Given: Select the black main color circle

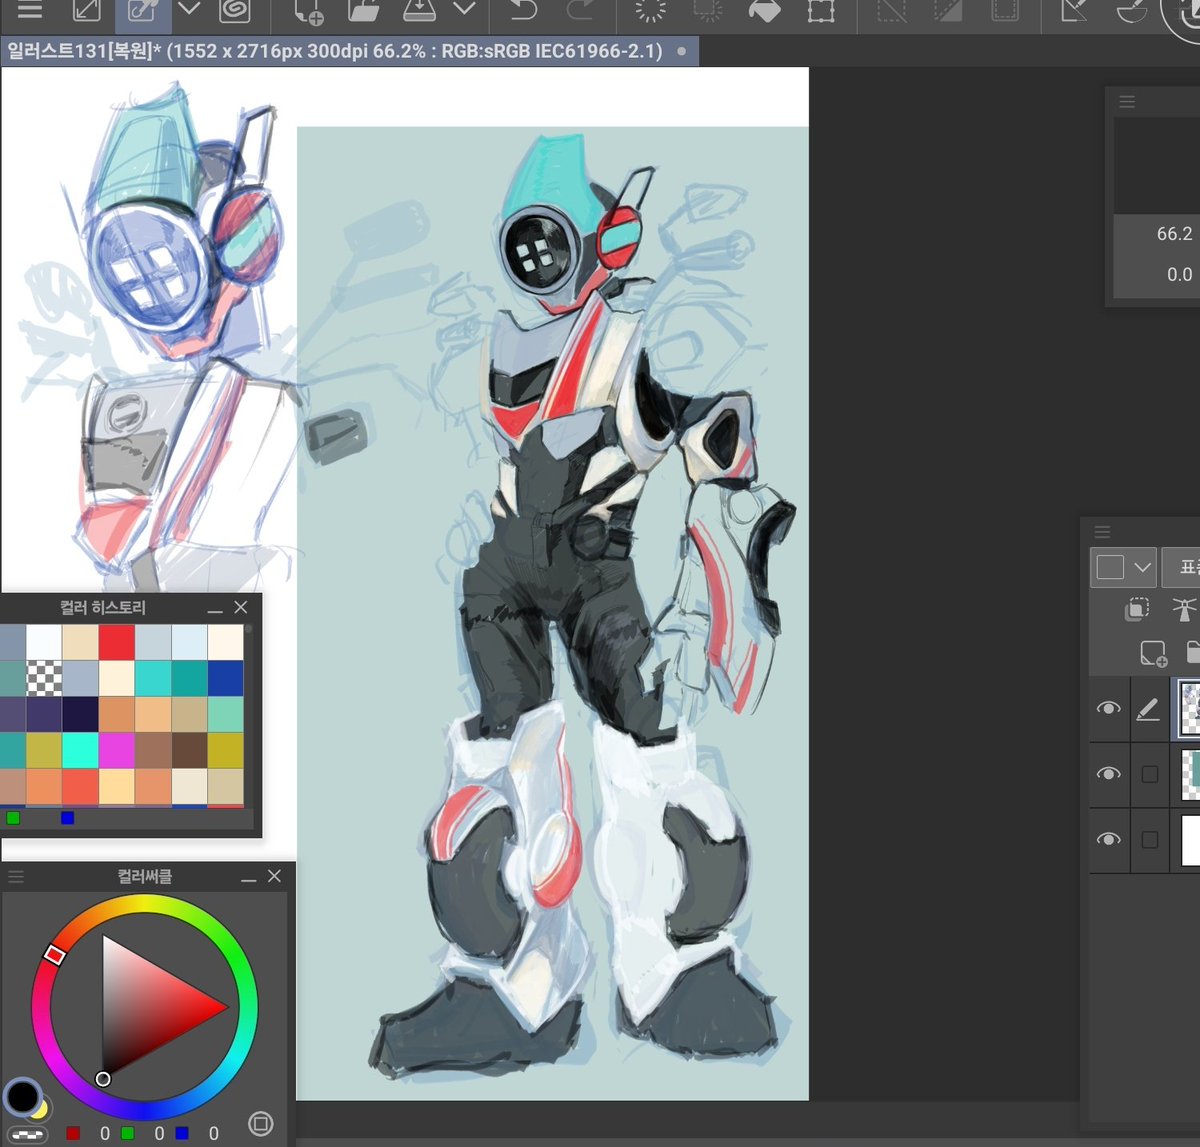Looking at the screenshot, I should click(x=21, y=1096).
